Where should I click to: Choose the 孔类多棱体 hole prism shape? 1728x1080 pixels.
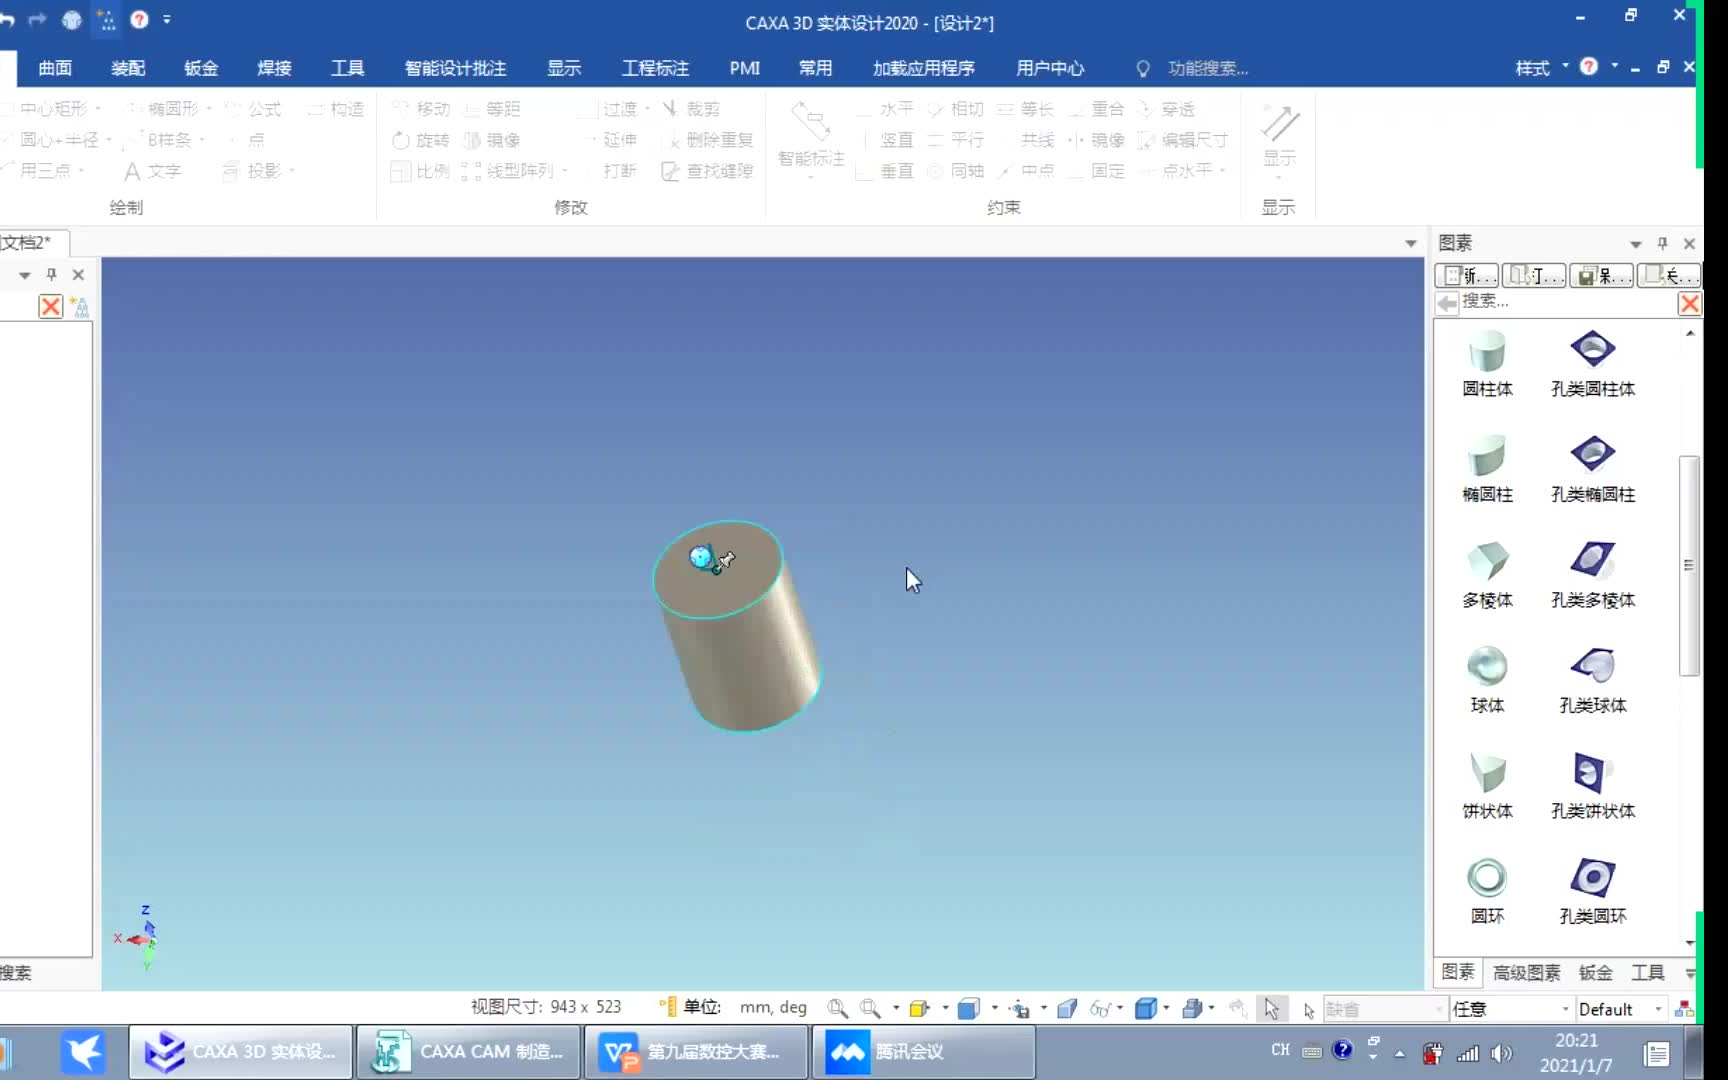click(x=1592, y=576)
